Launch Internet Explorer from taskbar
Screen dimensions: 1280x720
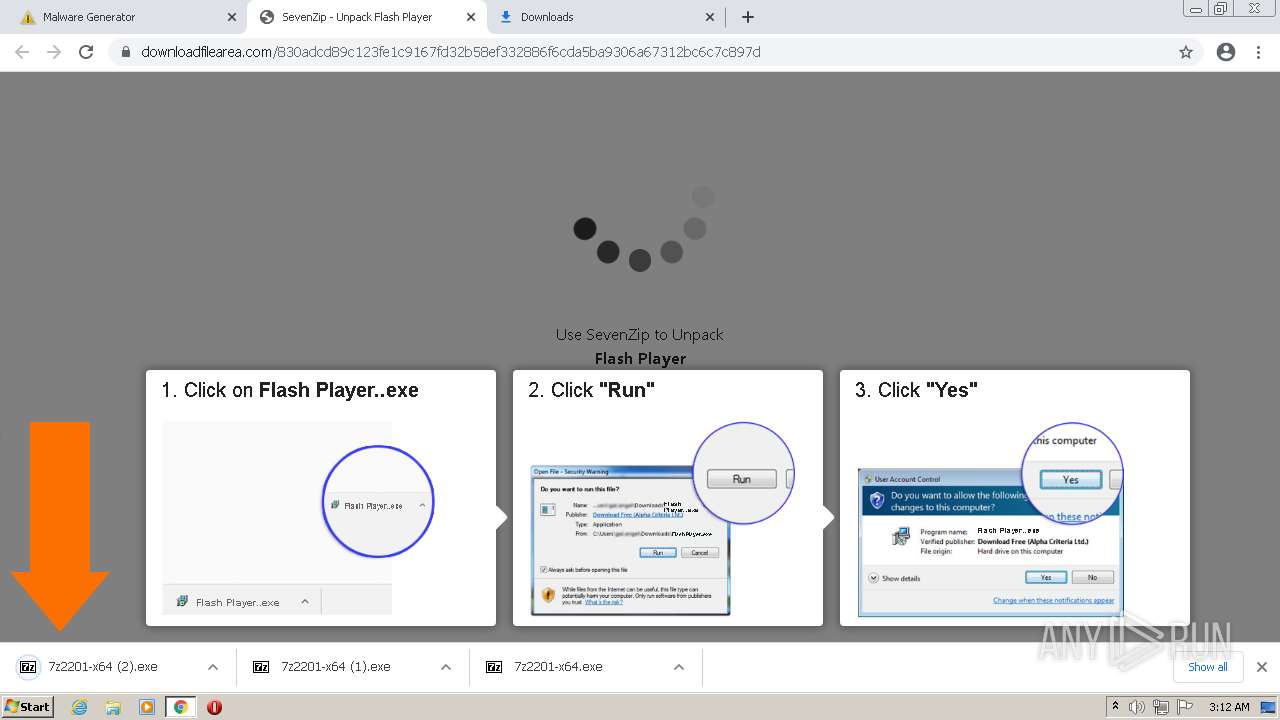pos(80,707)
